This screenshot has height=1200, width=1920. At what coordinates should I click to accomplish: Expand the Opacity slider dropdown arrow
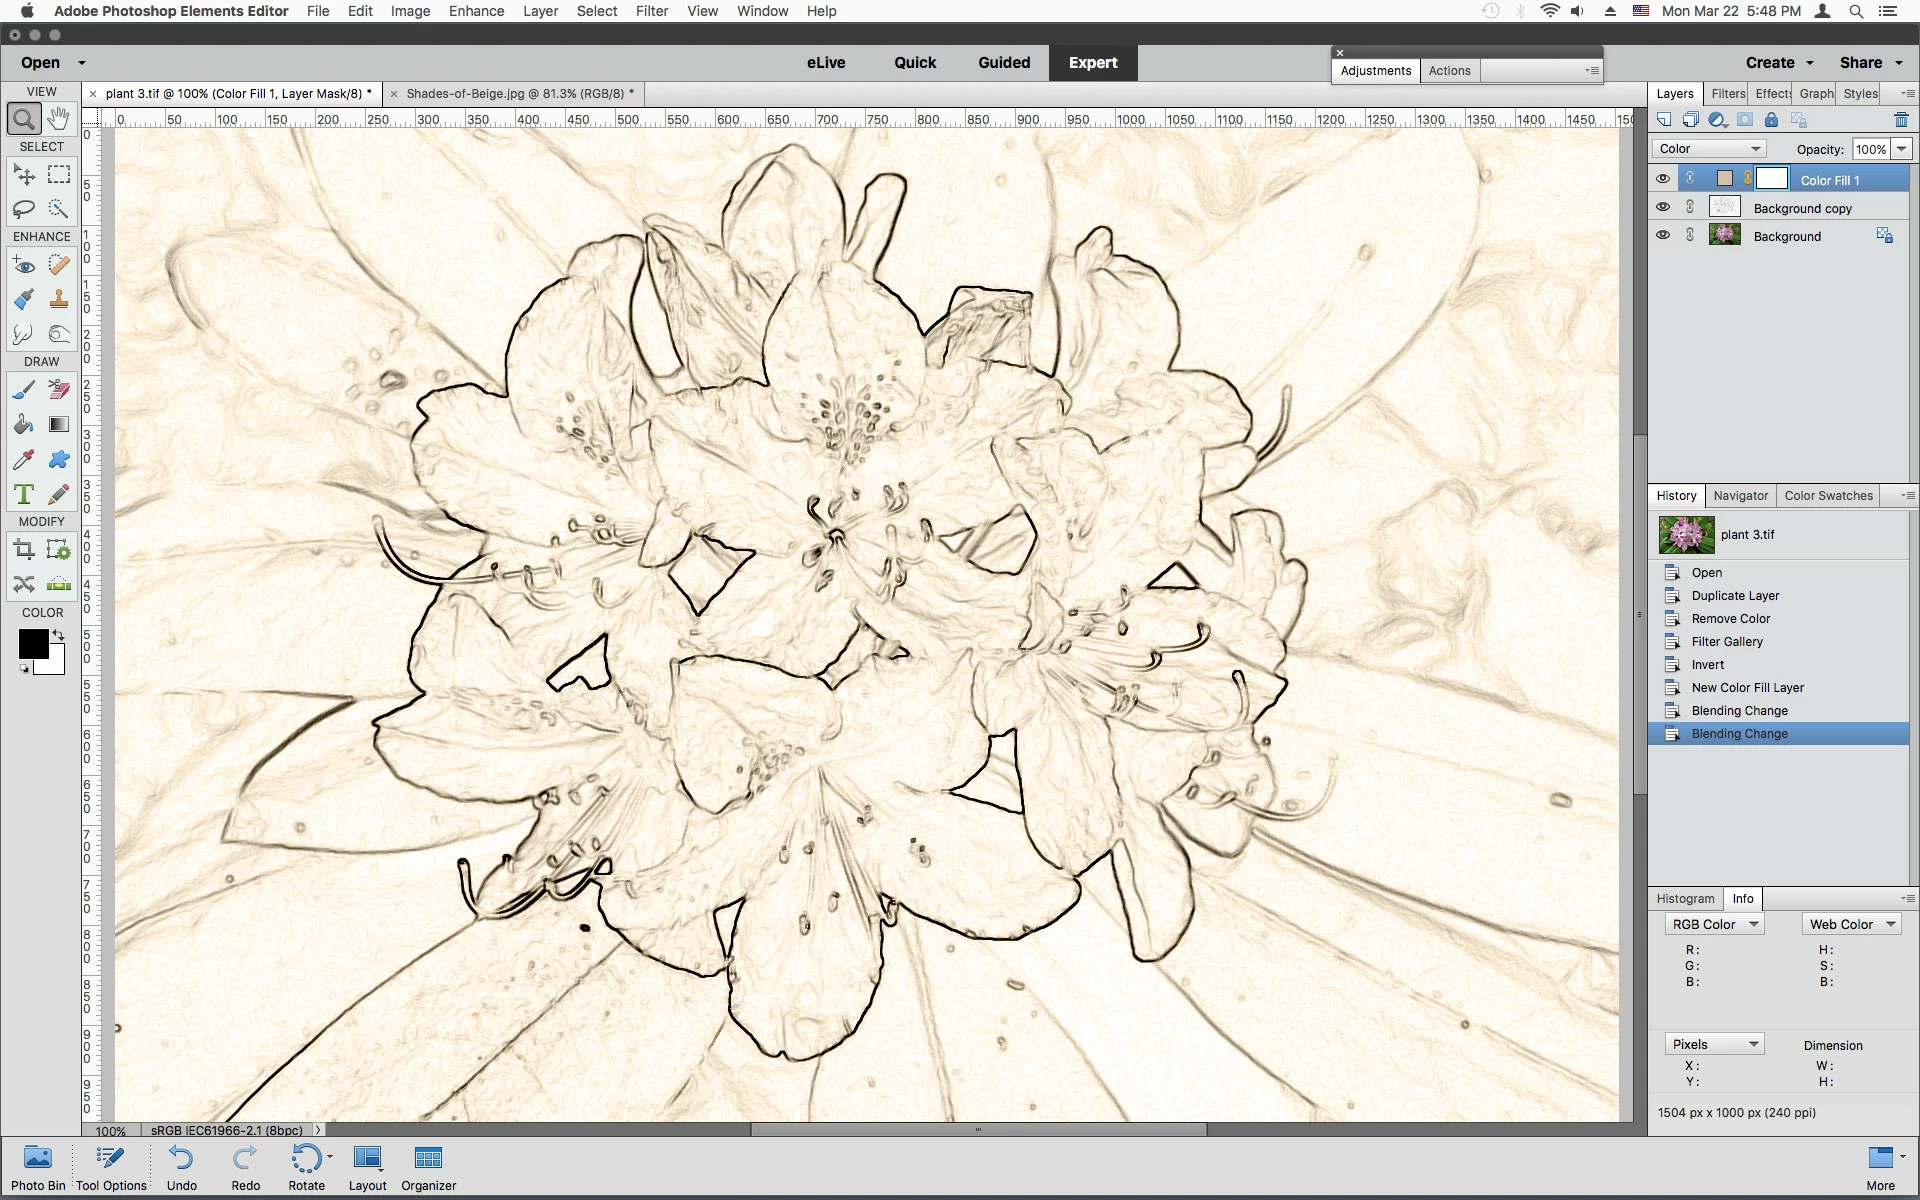coord(1901,149)
